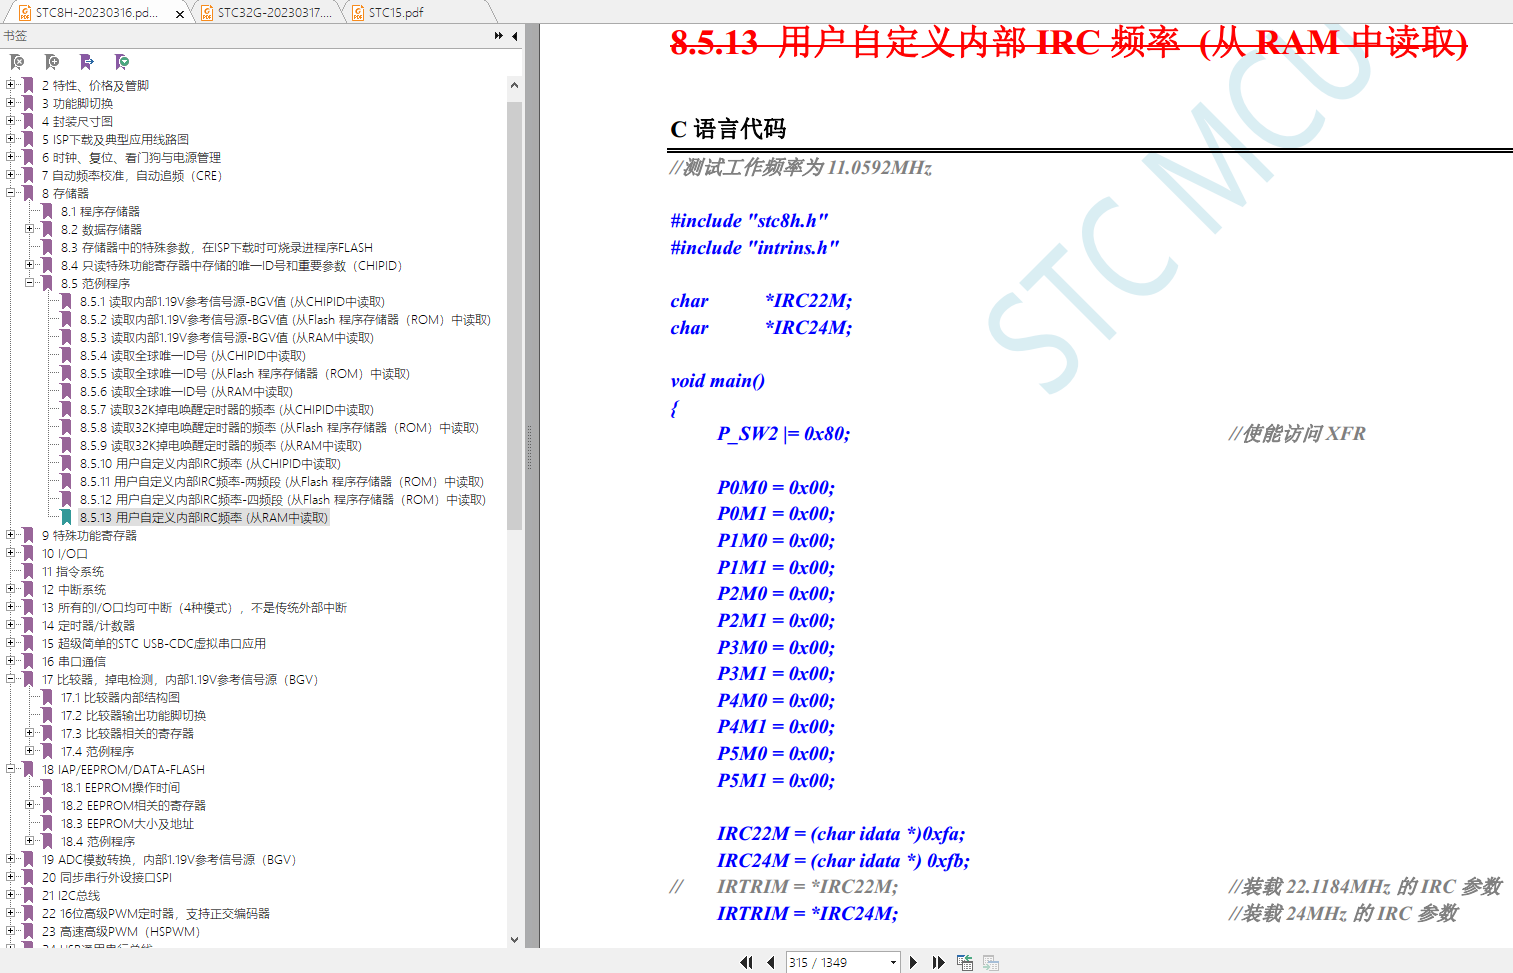This screenshot has width=1513, height=973.
Task: Open bookmark 18.1 EEPROM操作时间
Action: click(x=120, y=787)
